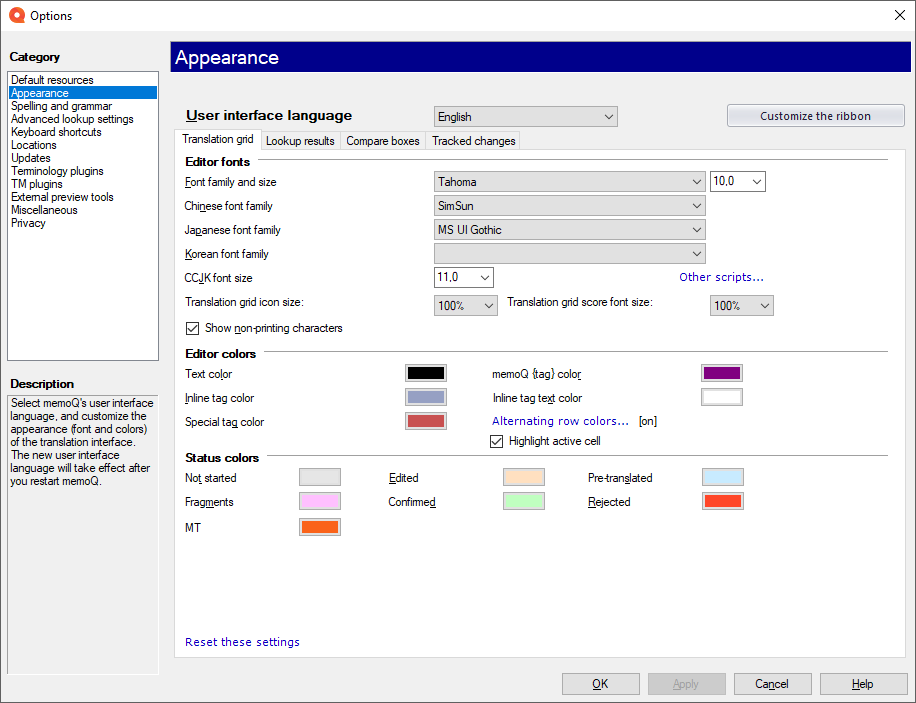Click the OK button

point(601,684)
